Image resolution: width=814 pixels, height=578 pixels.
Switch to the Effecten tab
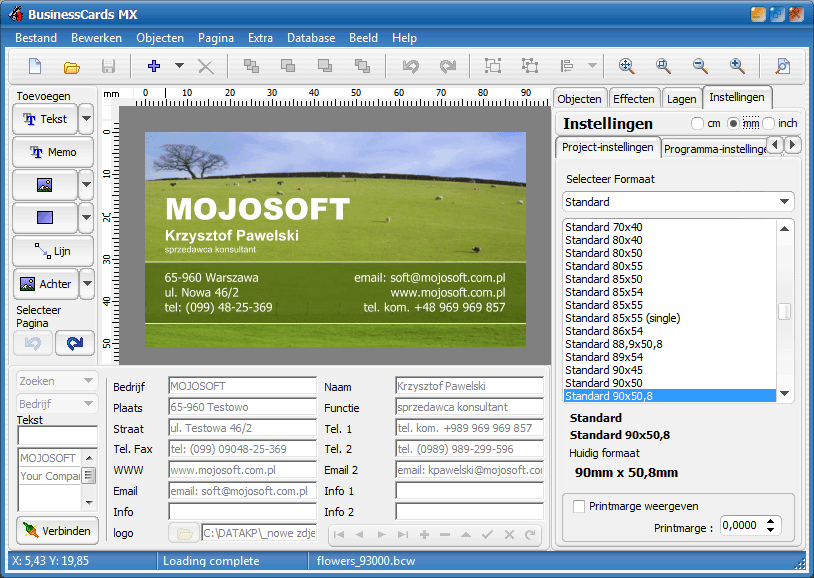633,99
